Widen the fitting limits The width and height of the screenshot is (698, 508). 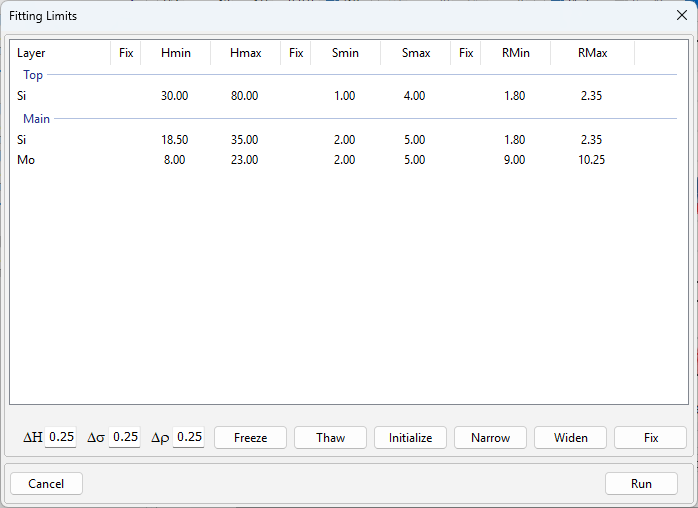click(570, 438)
